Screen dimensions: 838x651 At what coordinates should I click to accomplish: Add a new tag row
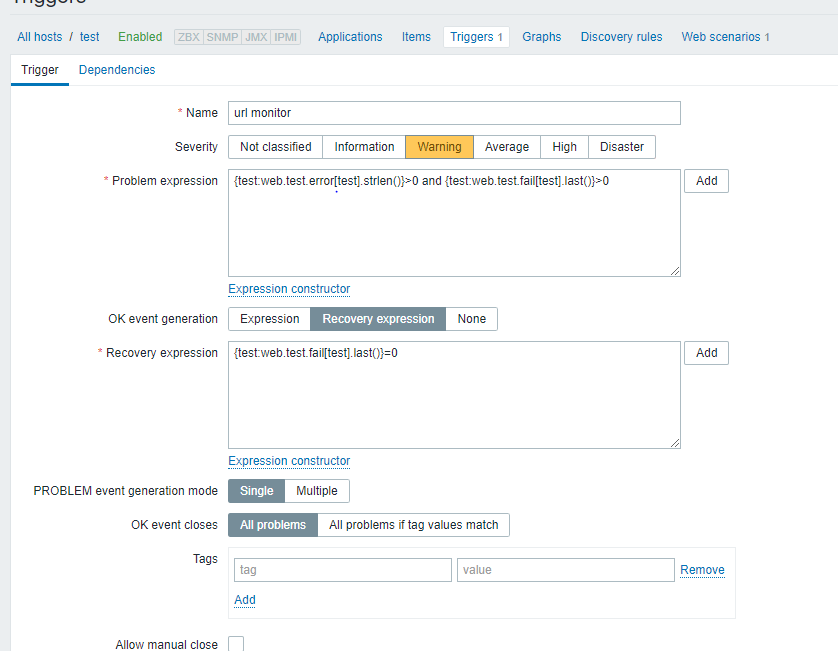pyautogui.click(x=245, y=600)
